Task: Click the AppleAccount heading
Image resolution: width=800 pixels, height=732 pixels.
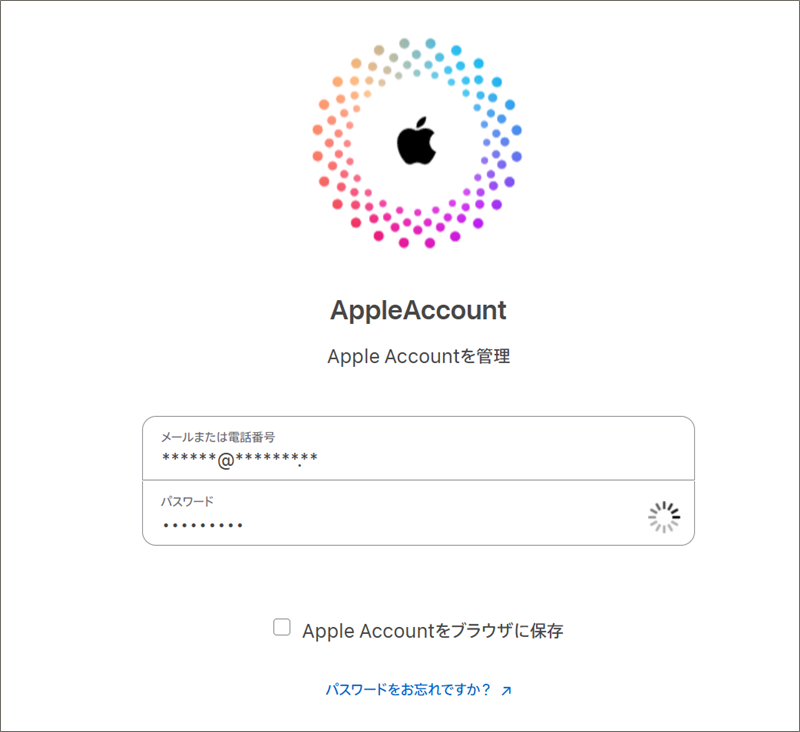Action: pyautogui.click(x=418, y=310)
